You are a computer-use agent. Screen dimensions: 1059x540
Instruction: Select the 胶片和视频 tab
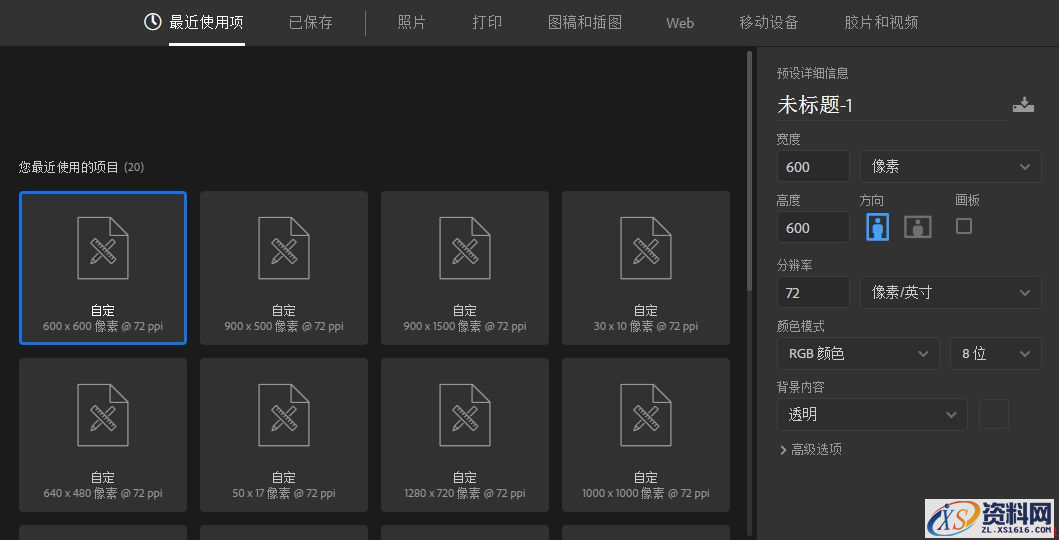pos(881,22)
